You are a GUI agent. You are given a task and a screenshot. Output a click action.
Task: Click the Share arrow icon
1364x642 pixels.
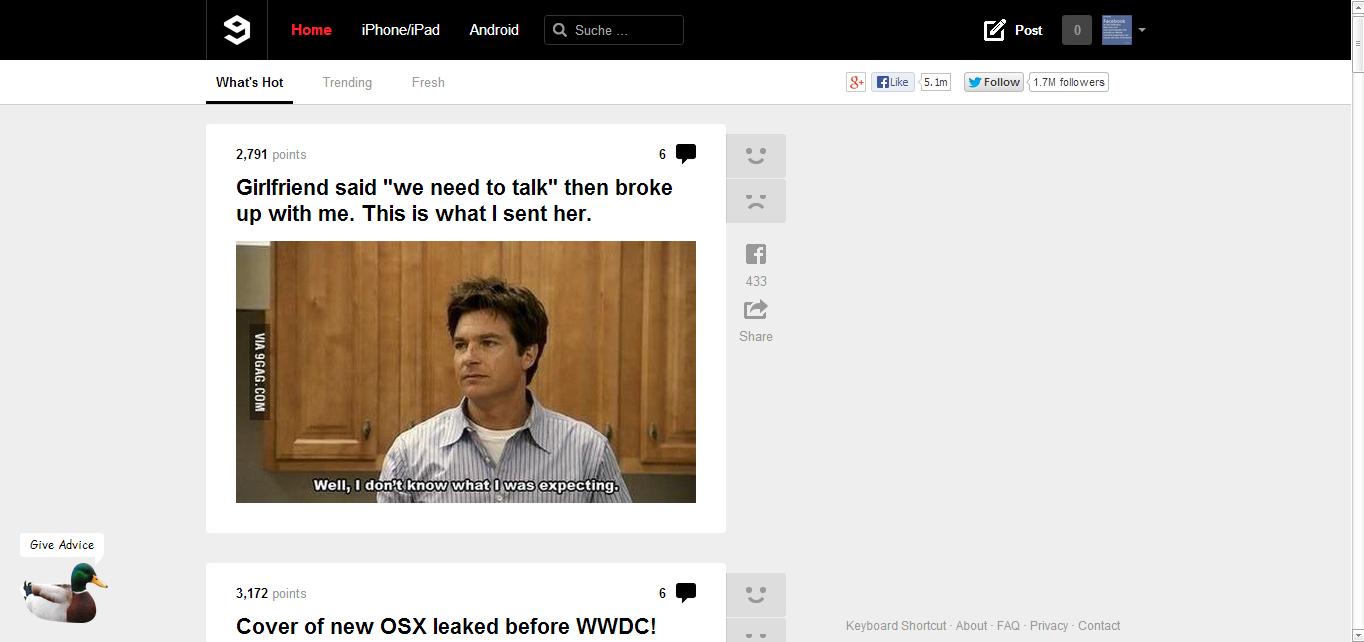point(756,311)
